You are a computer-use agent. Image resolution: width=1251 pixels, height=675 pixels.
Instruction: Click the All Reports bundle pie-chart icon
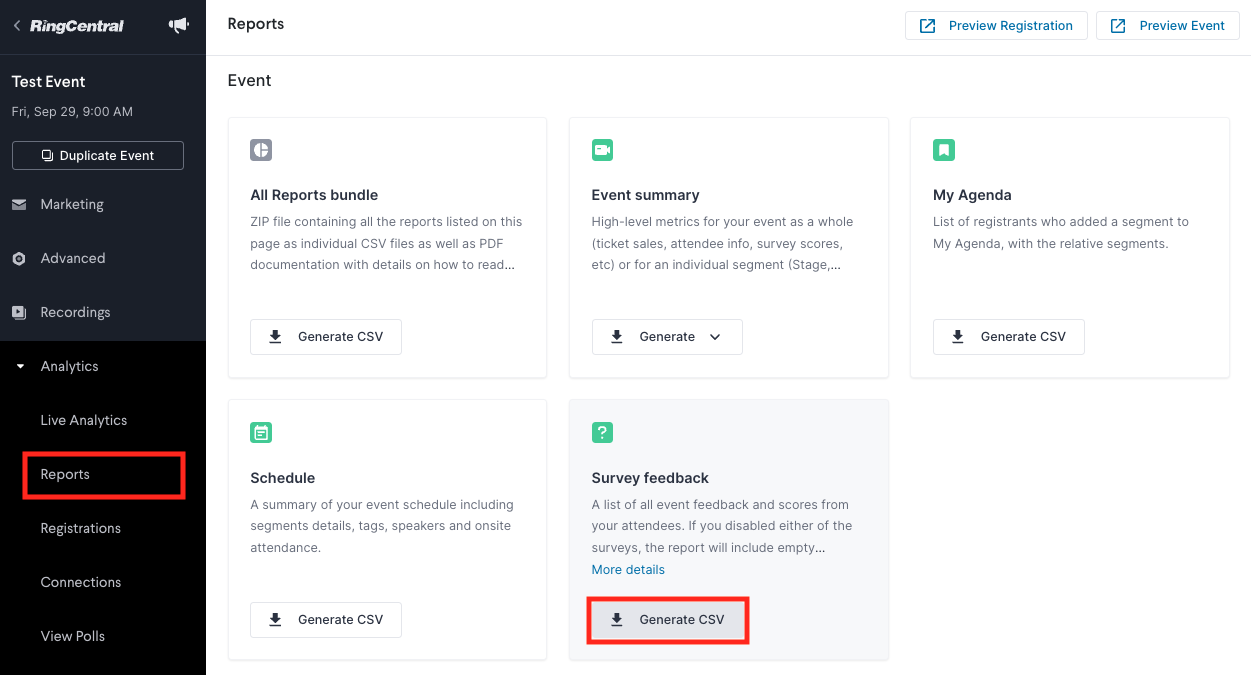(261, 150)
